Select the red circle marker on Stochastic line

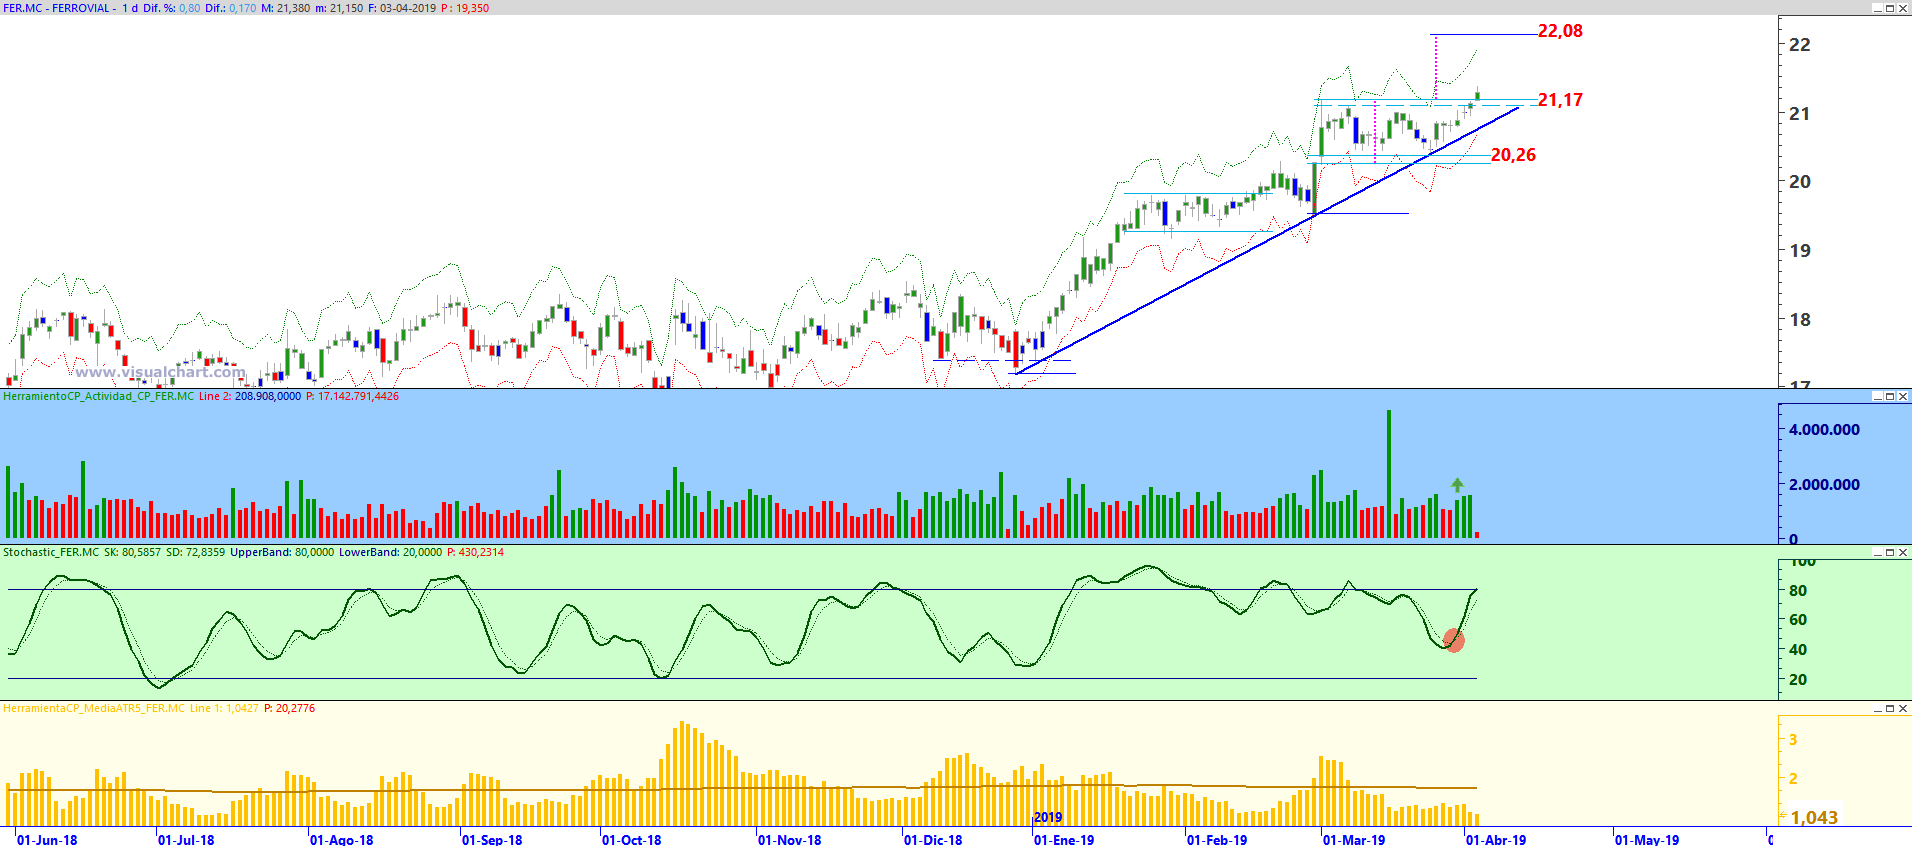[x=1454, y=640]
